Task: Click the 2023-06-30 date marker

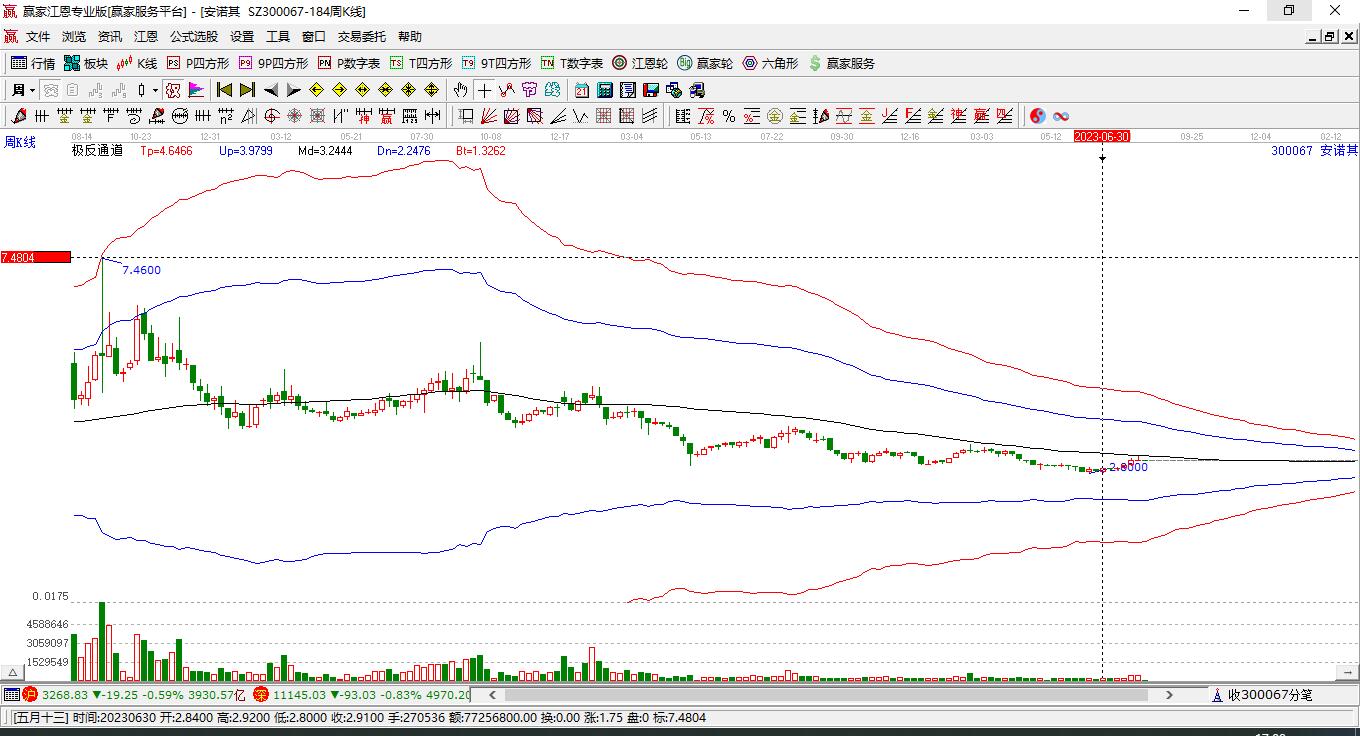Action: [1102, 136]
